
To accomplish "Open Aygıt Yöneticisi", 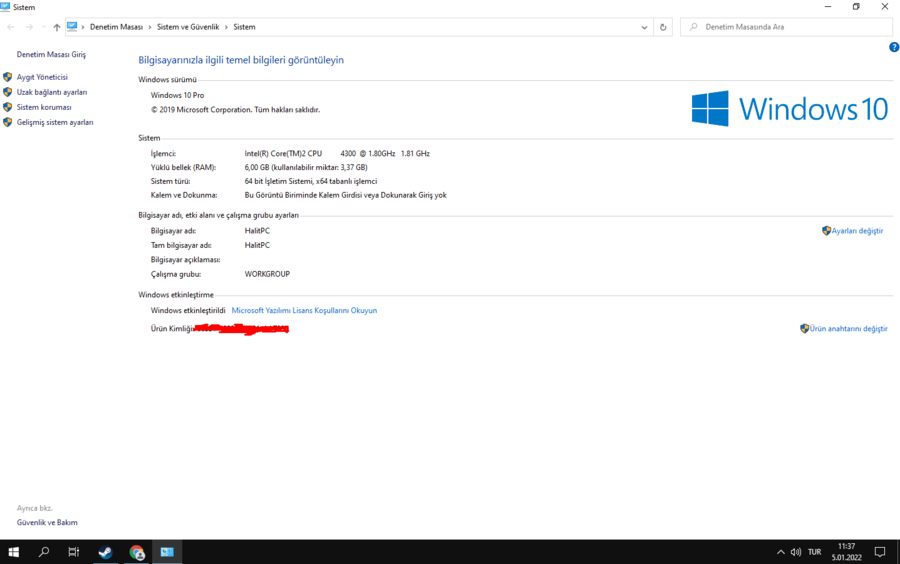I will [42, 77].
